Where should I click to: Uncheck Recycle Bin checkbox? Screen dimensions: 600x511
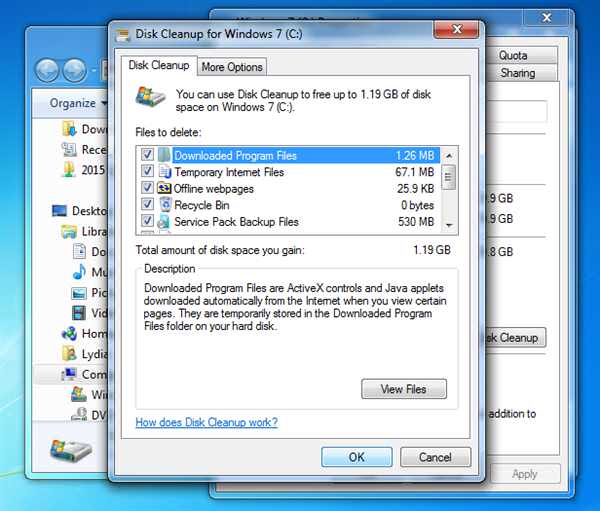pyautogui.click(x=147, y=204)
